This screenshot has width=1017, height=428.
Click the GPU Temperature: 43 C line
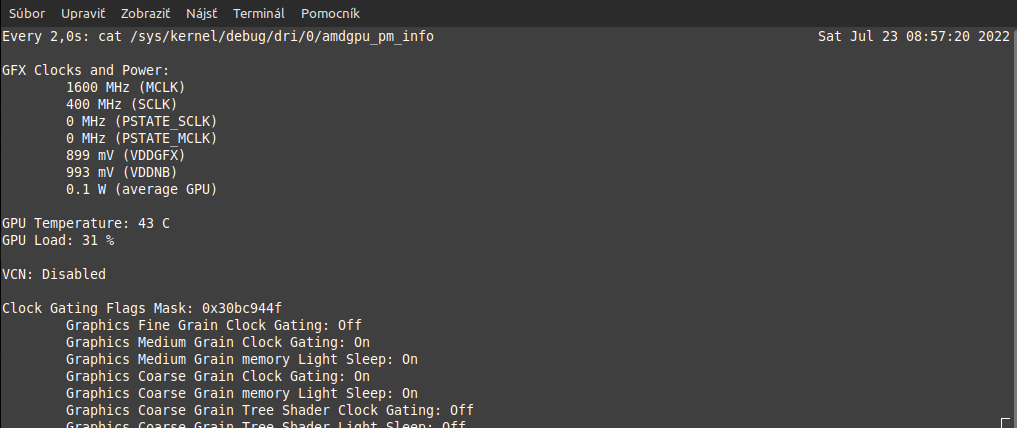86,223
